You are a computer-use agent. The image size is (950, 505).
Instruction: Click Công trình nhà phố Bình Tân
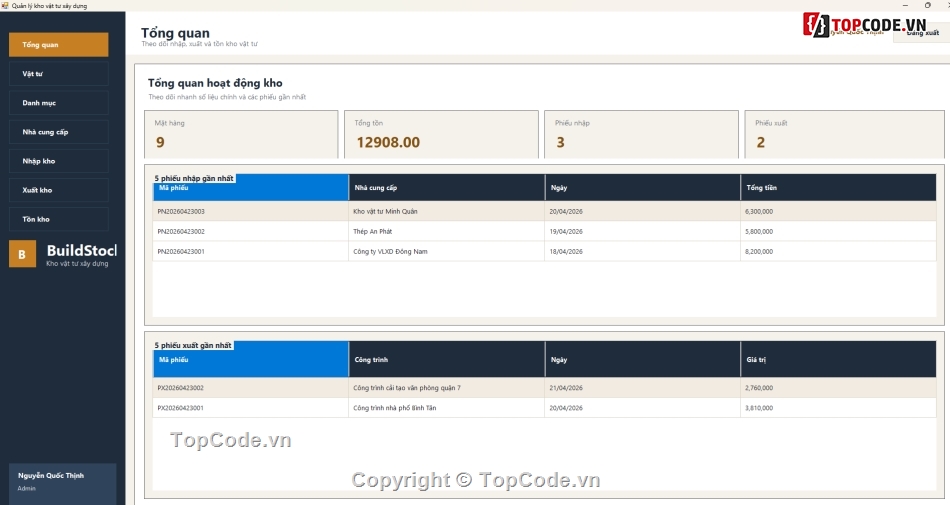[x=447, y=408]
